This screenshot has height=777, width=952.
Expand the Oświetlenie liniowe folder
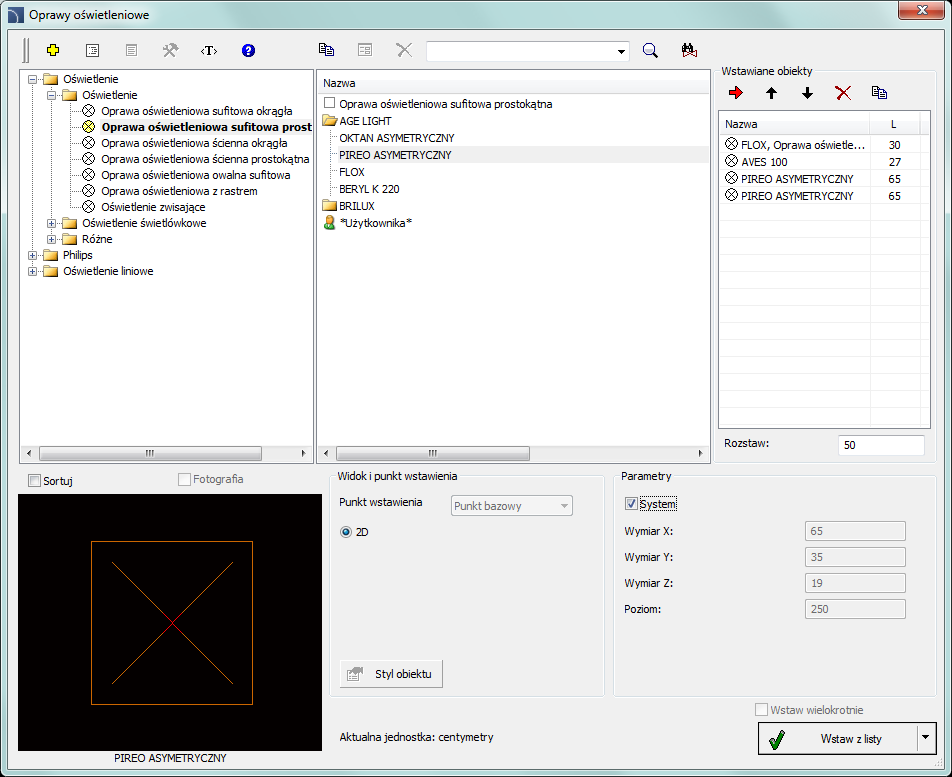click(x=32, y=271)
